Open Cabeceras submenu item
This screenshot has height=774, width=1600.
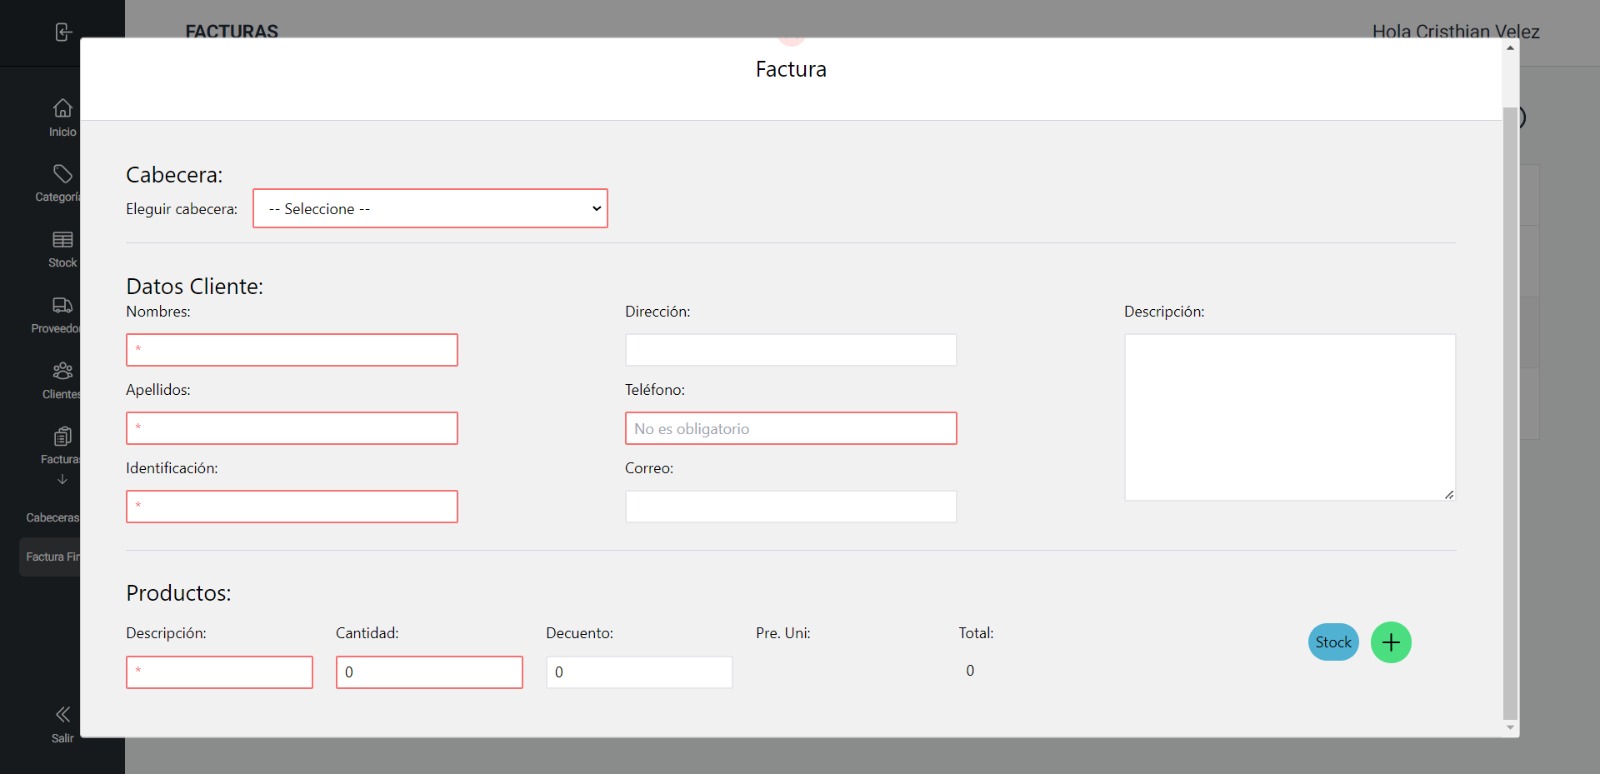(52, 518)
